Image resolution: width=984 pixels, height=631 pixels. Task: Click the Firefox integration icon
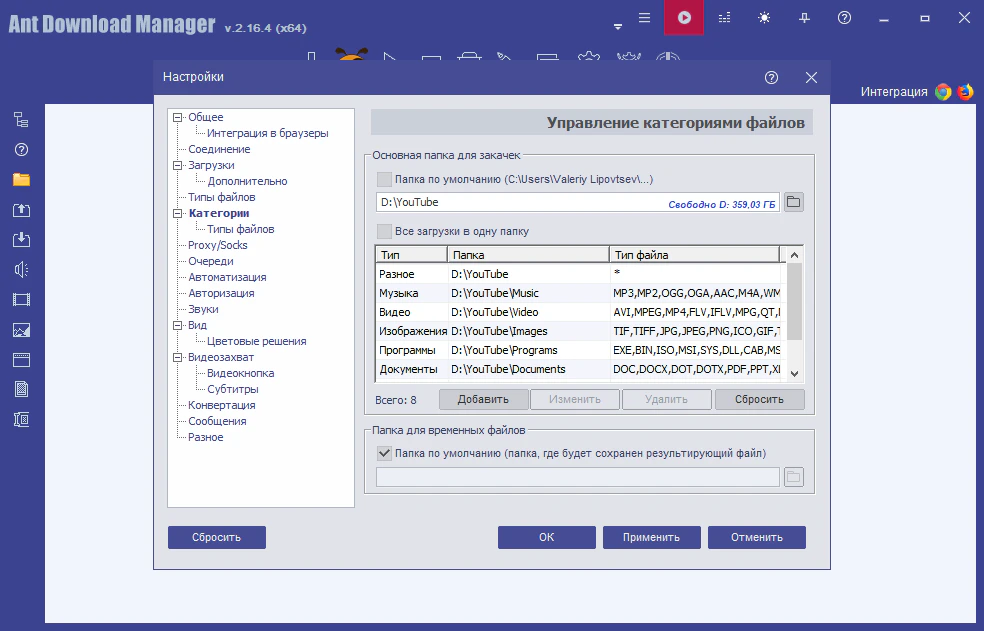tap(965, 92)
